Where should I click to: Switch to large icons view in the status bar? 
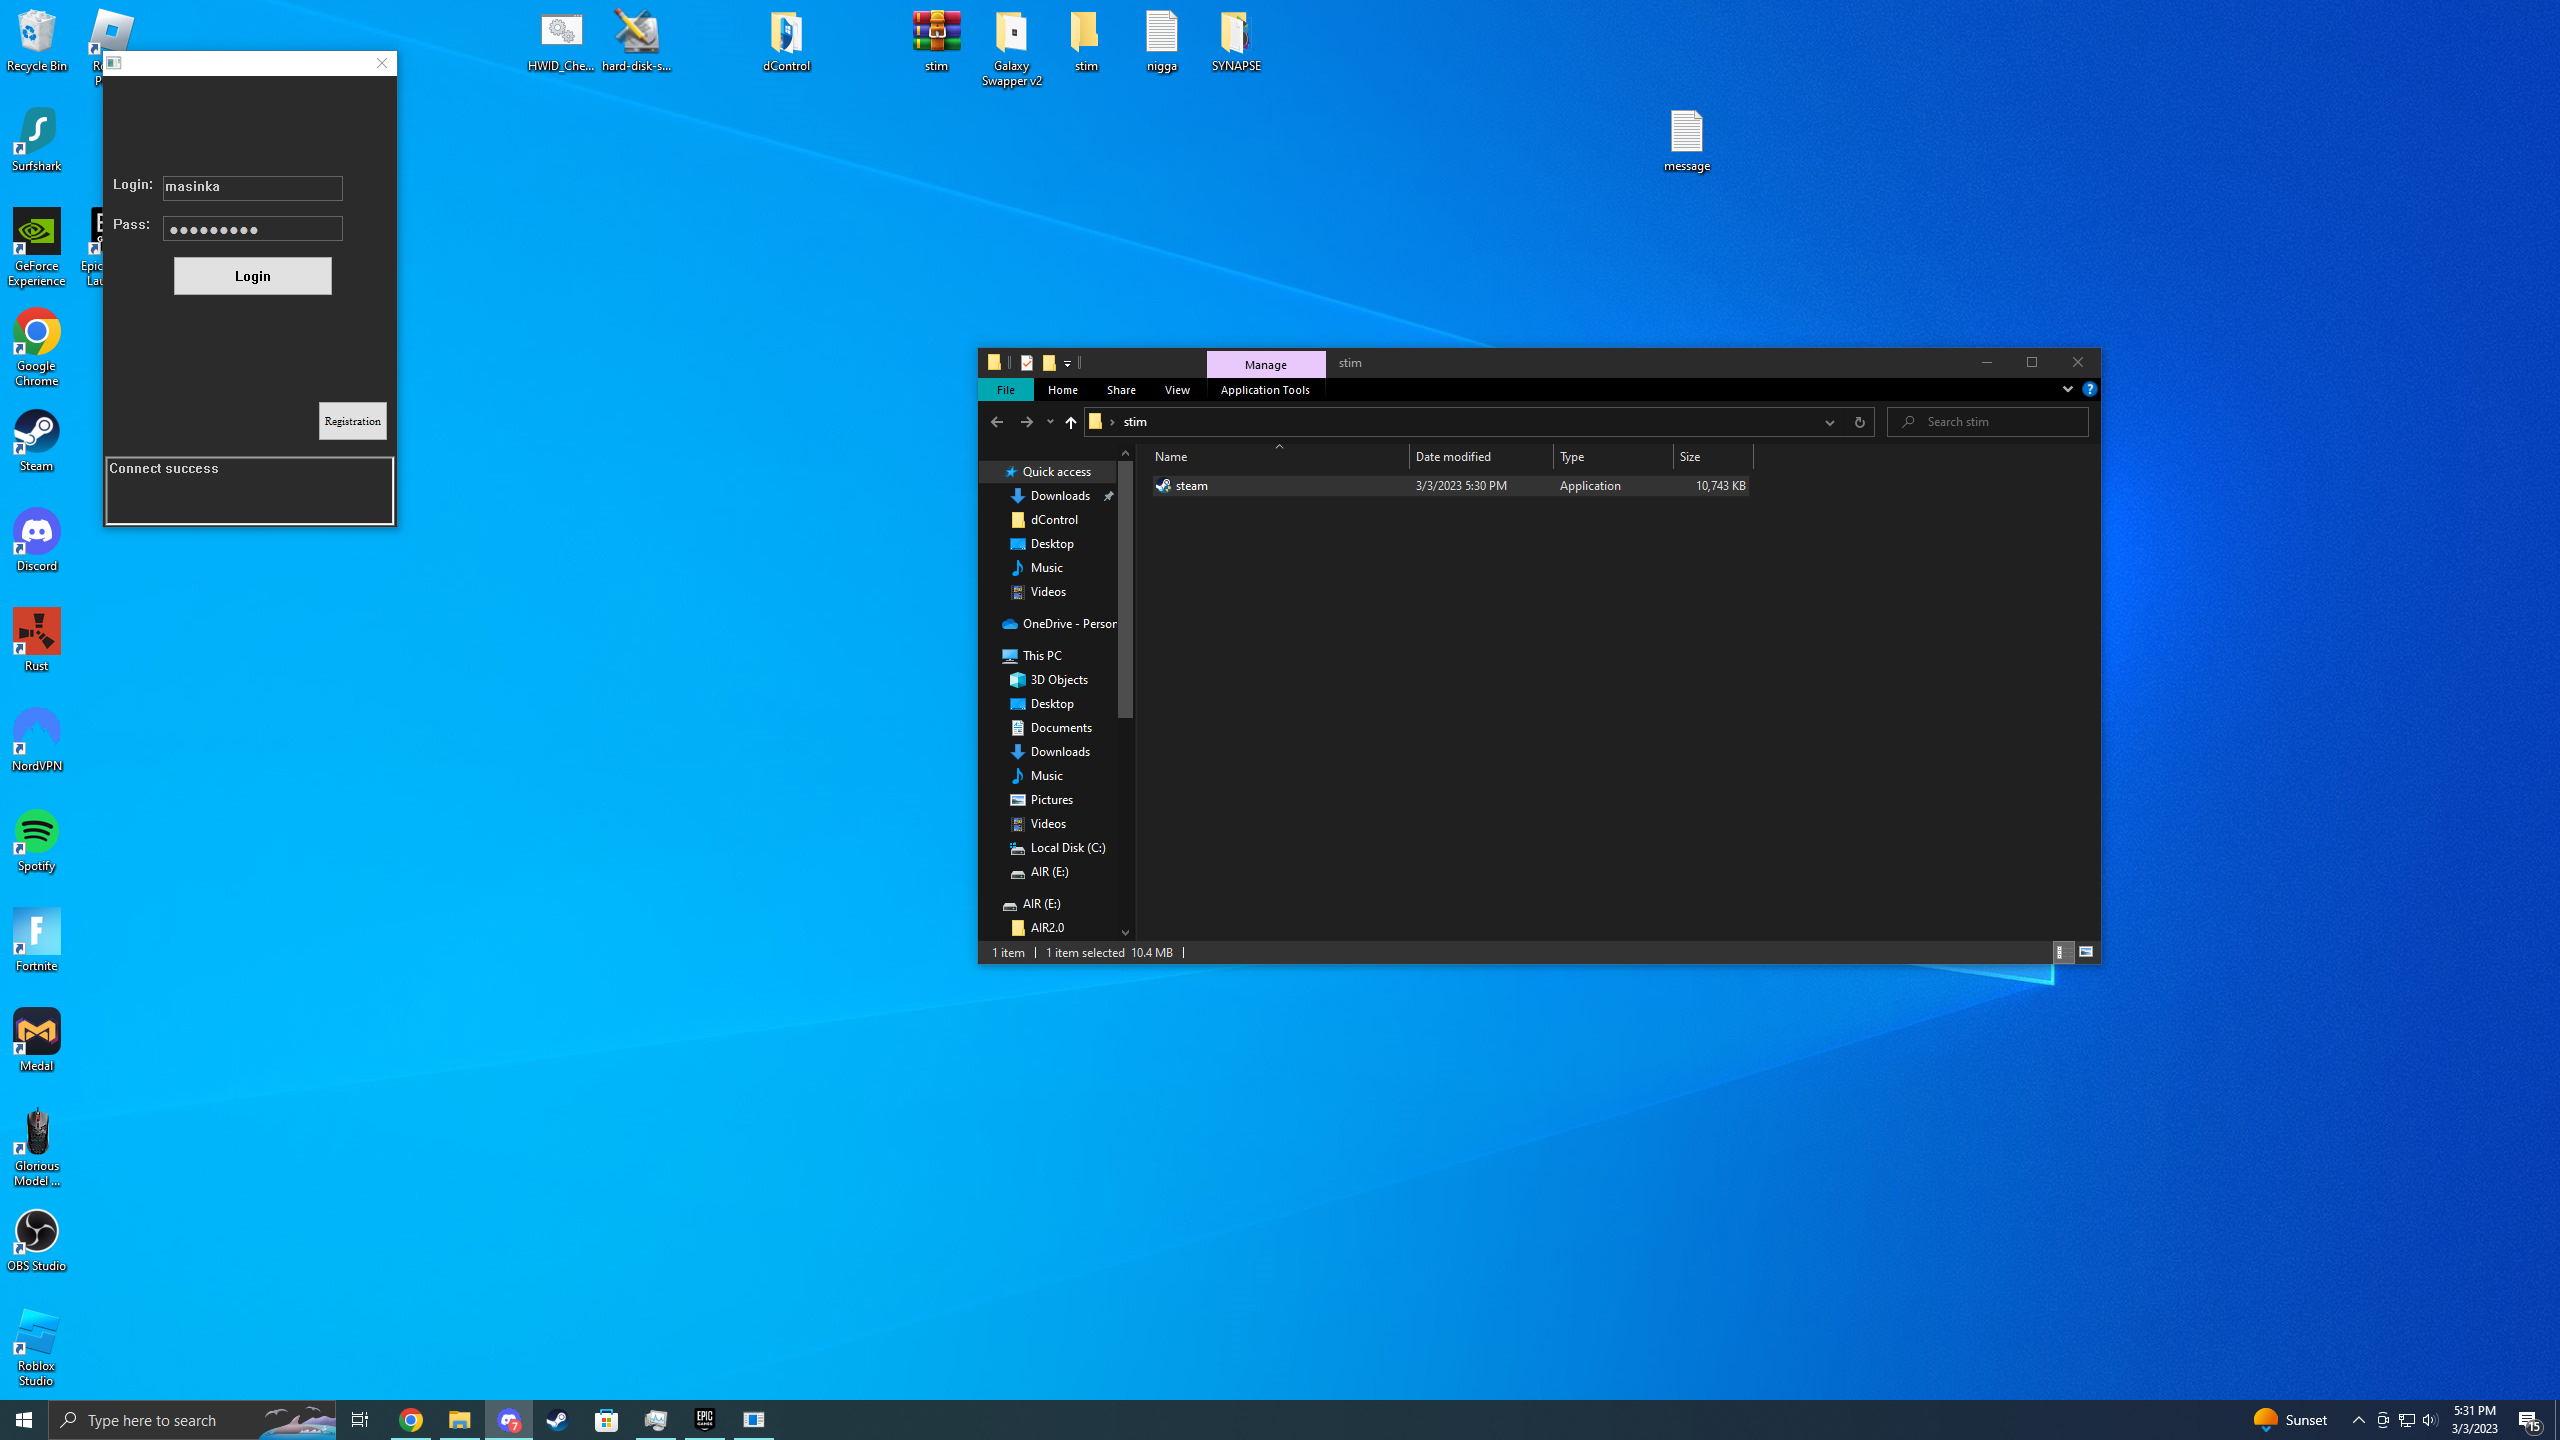tap(2086, 952)
